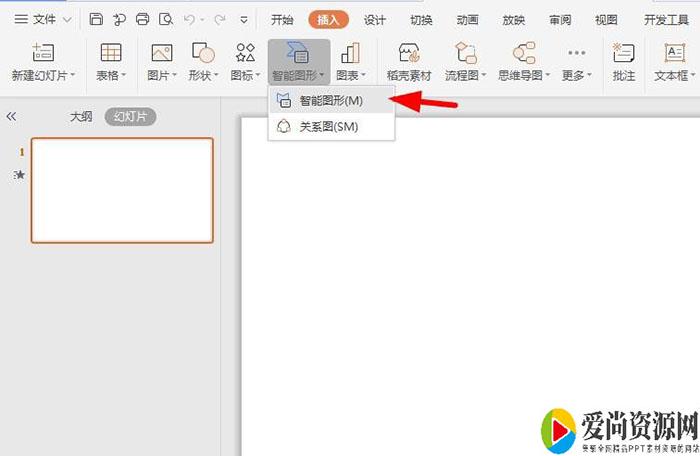Image resolution: width=700 pixels, height=456 pixels.
Task: Select slide 1 thumbnail
Action: coord(122,190)
